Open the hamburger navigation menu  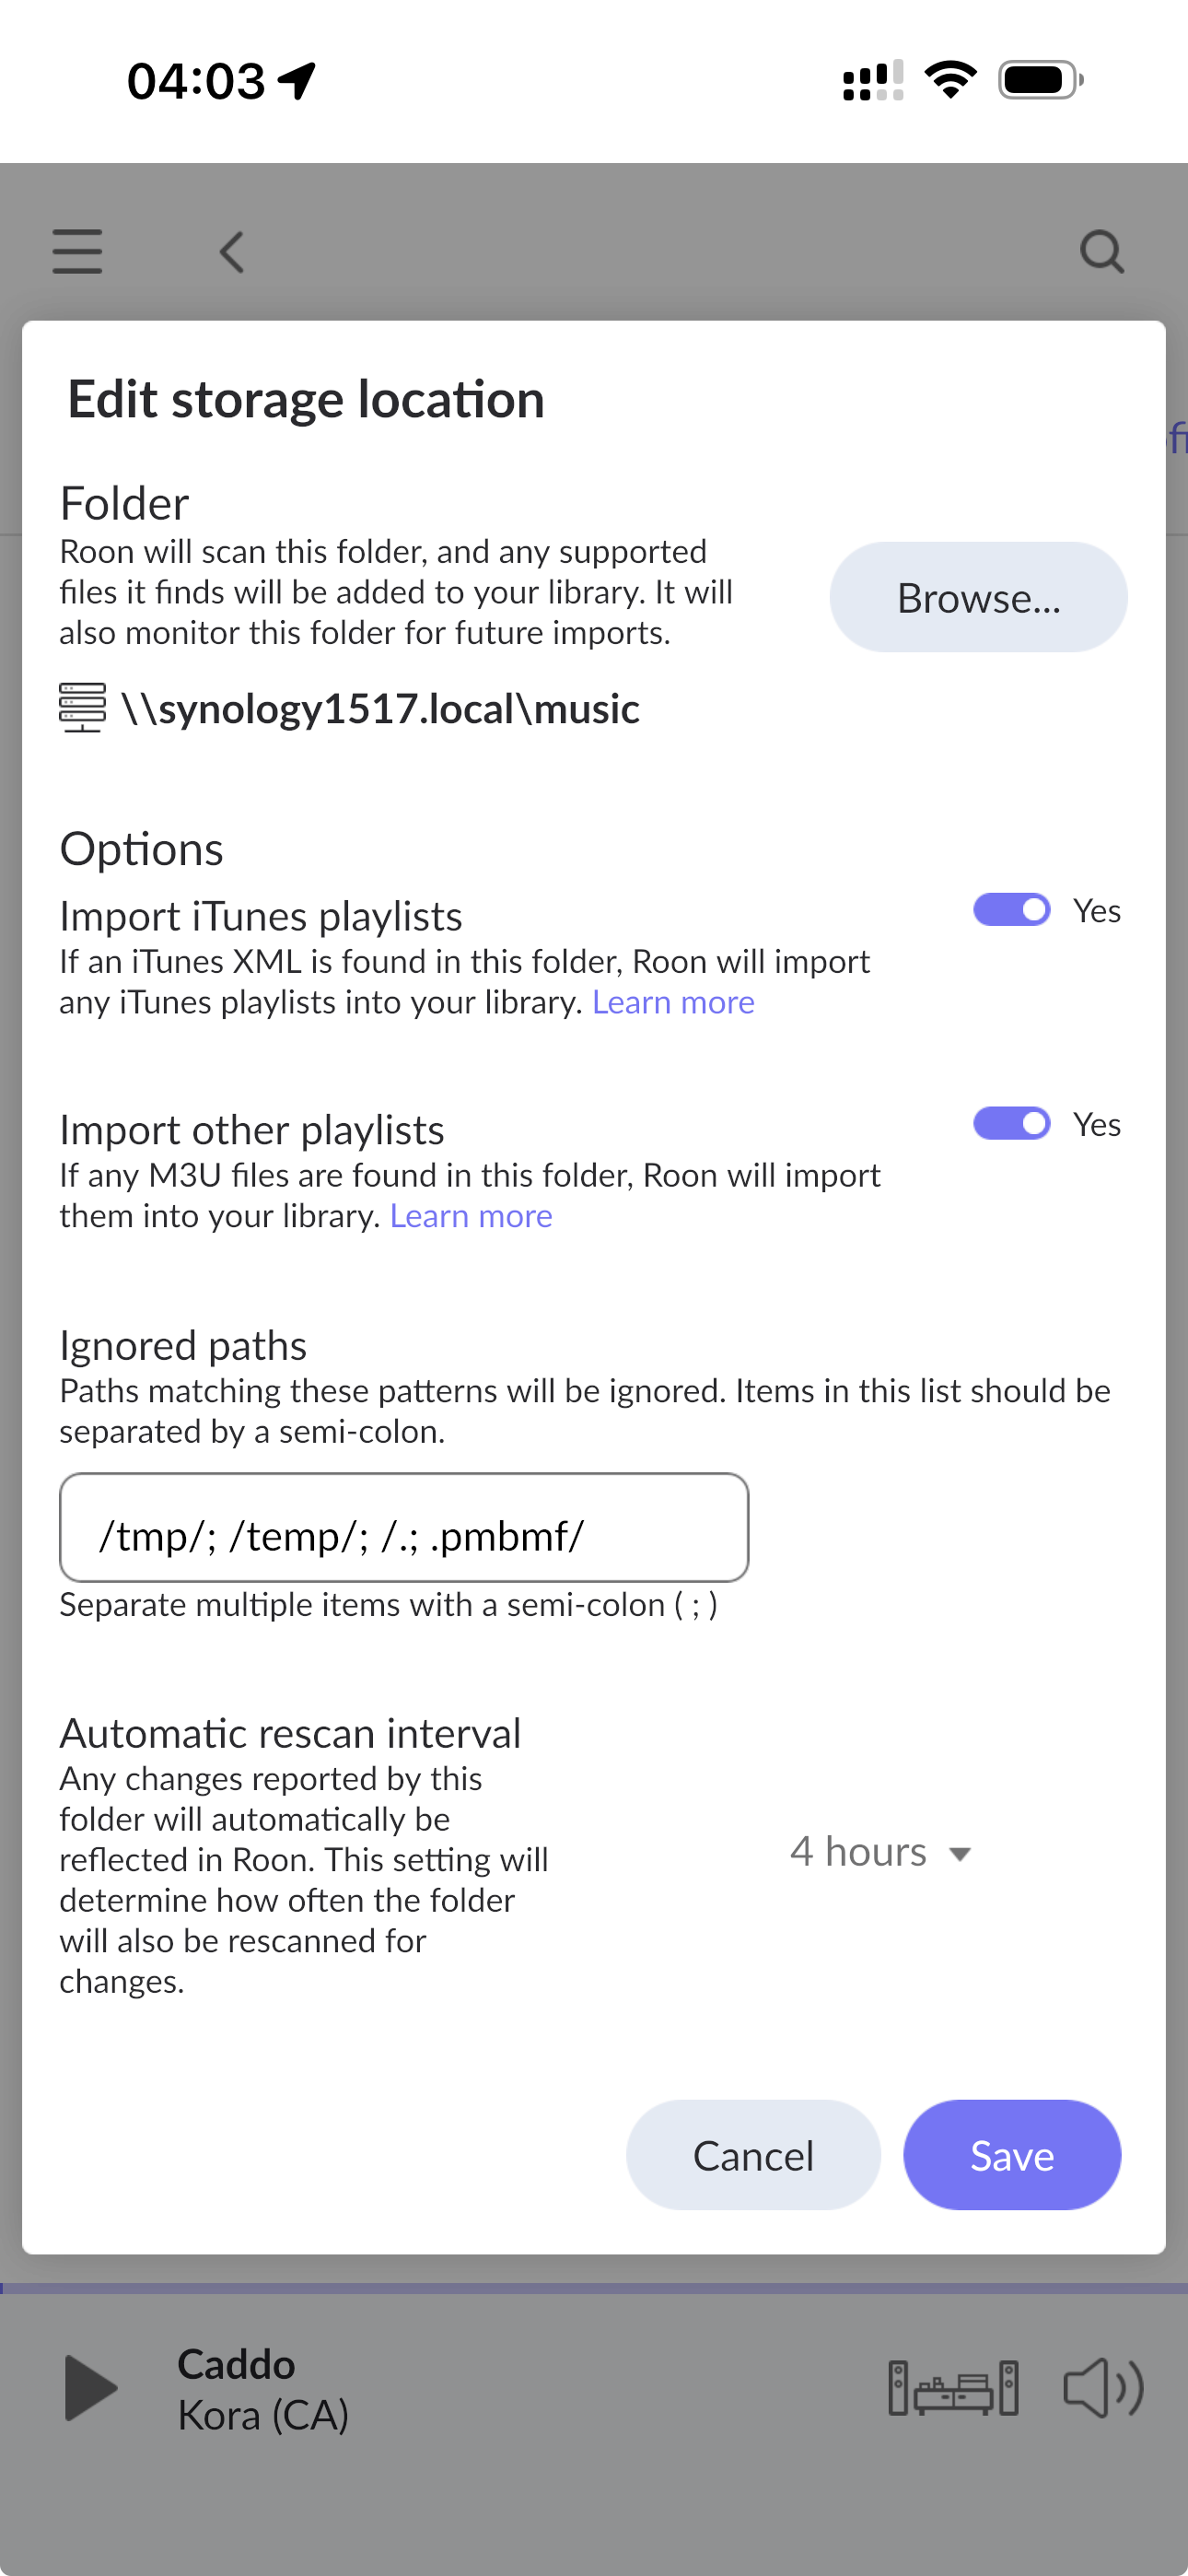(77, 251)
